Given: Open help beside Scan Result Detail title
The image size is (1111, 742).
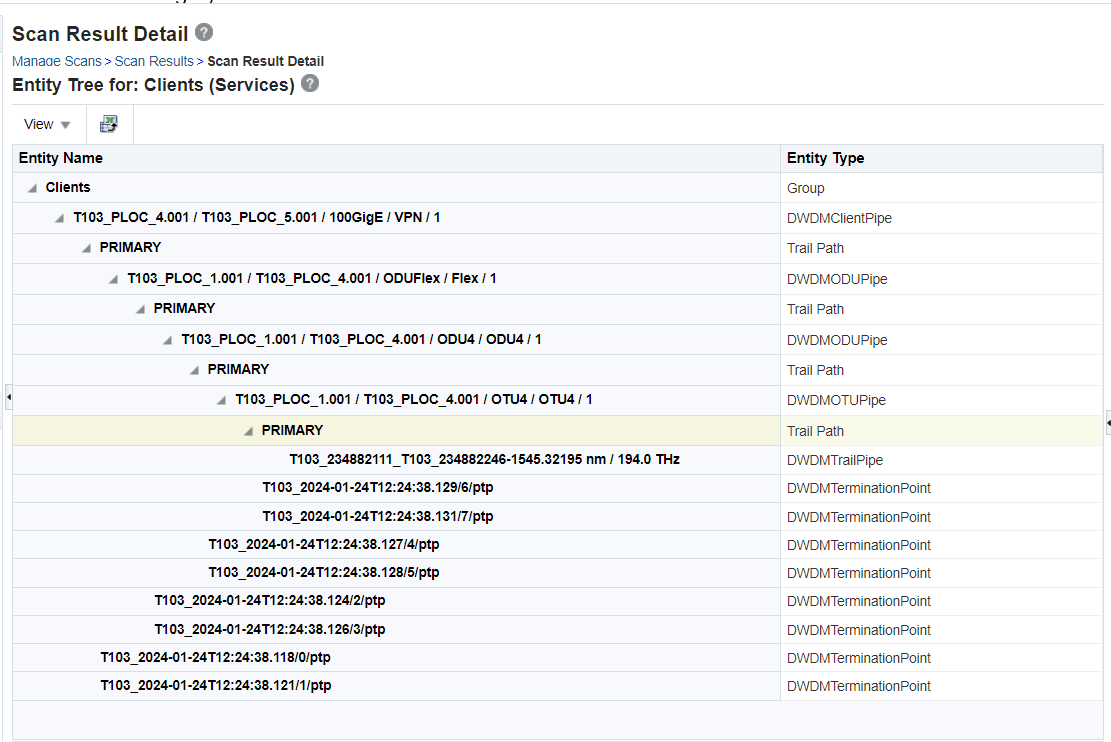Looking at the screenshot, I should point(203,33).
